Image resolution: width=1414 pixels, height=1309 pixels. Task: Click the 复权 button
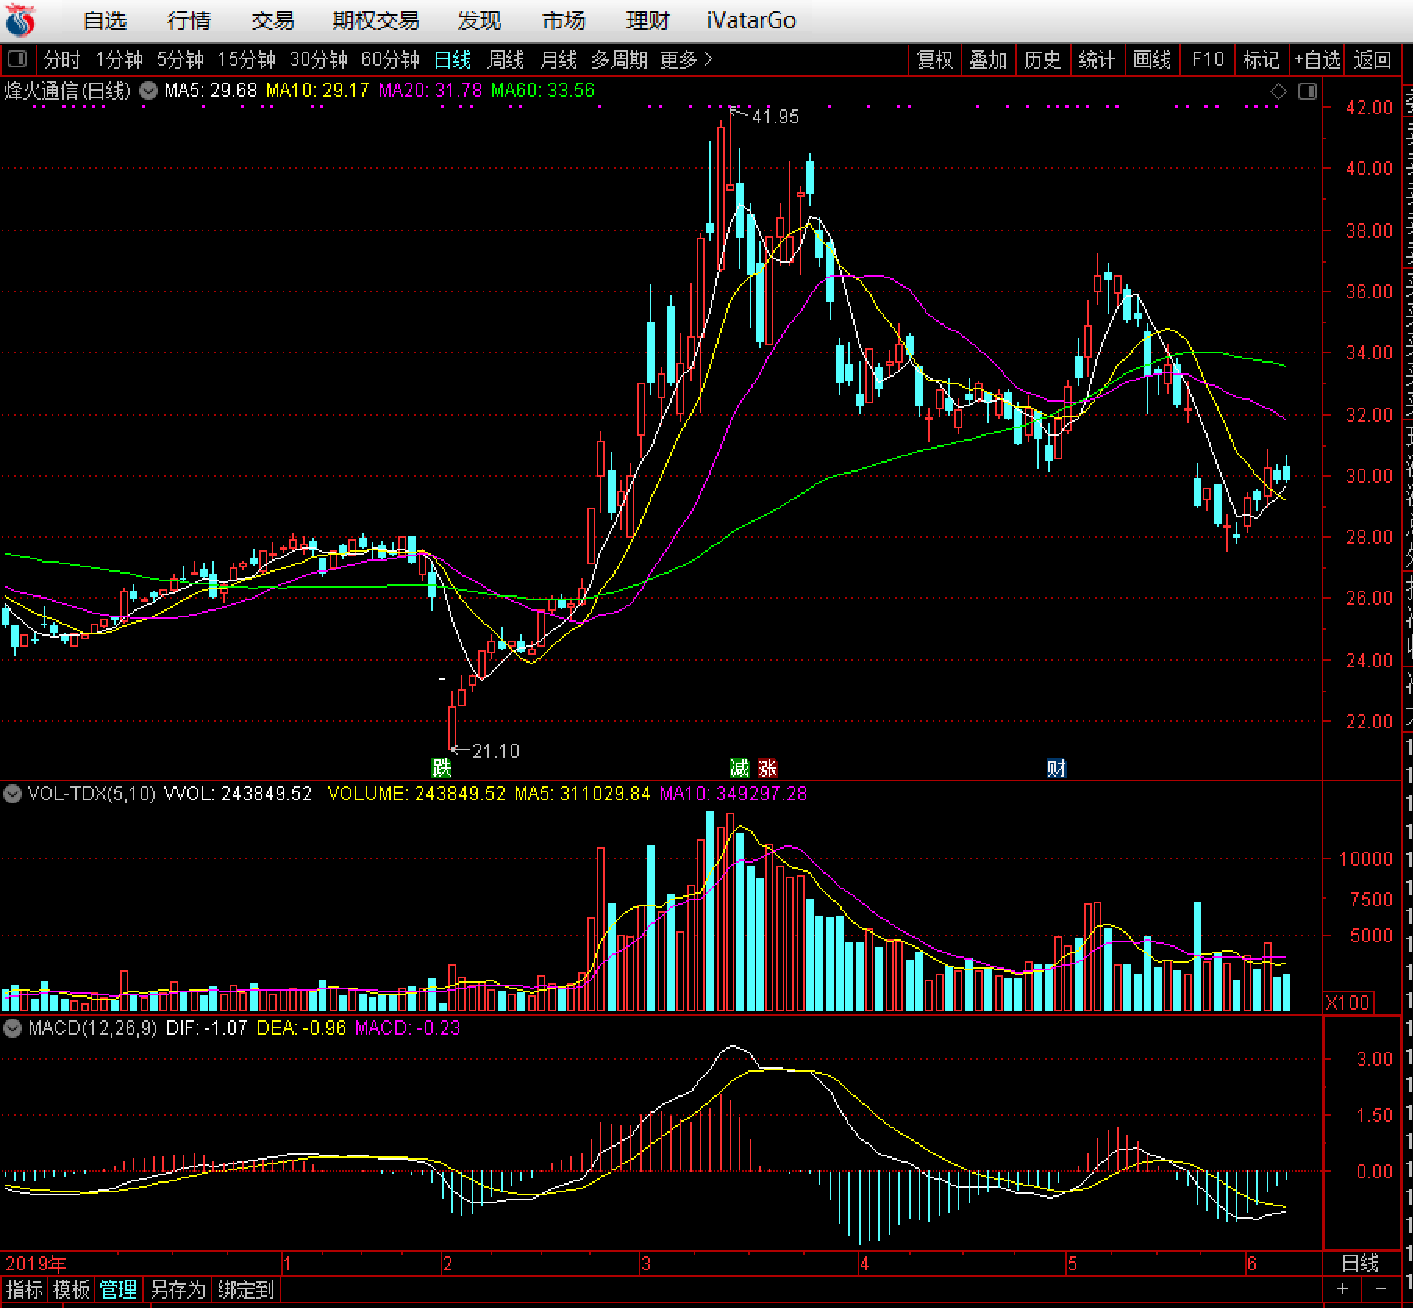(x=935, y=60)
